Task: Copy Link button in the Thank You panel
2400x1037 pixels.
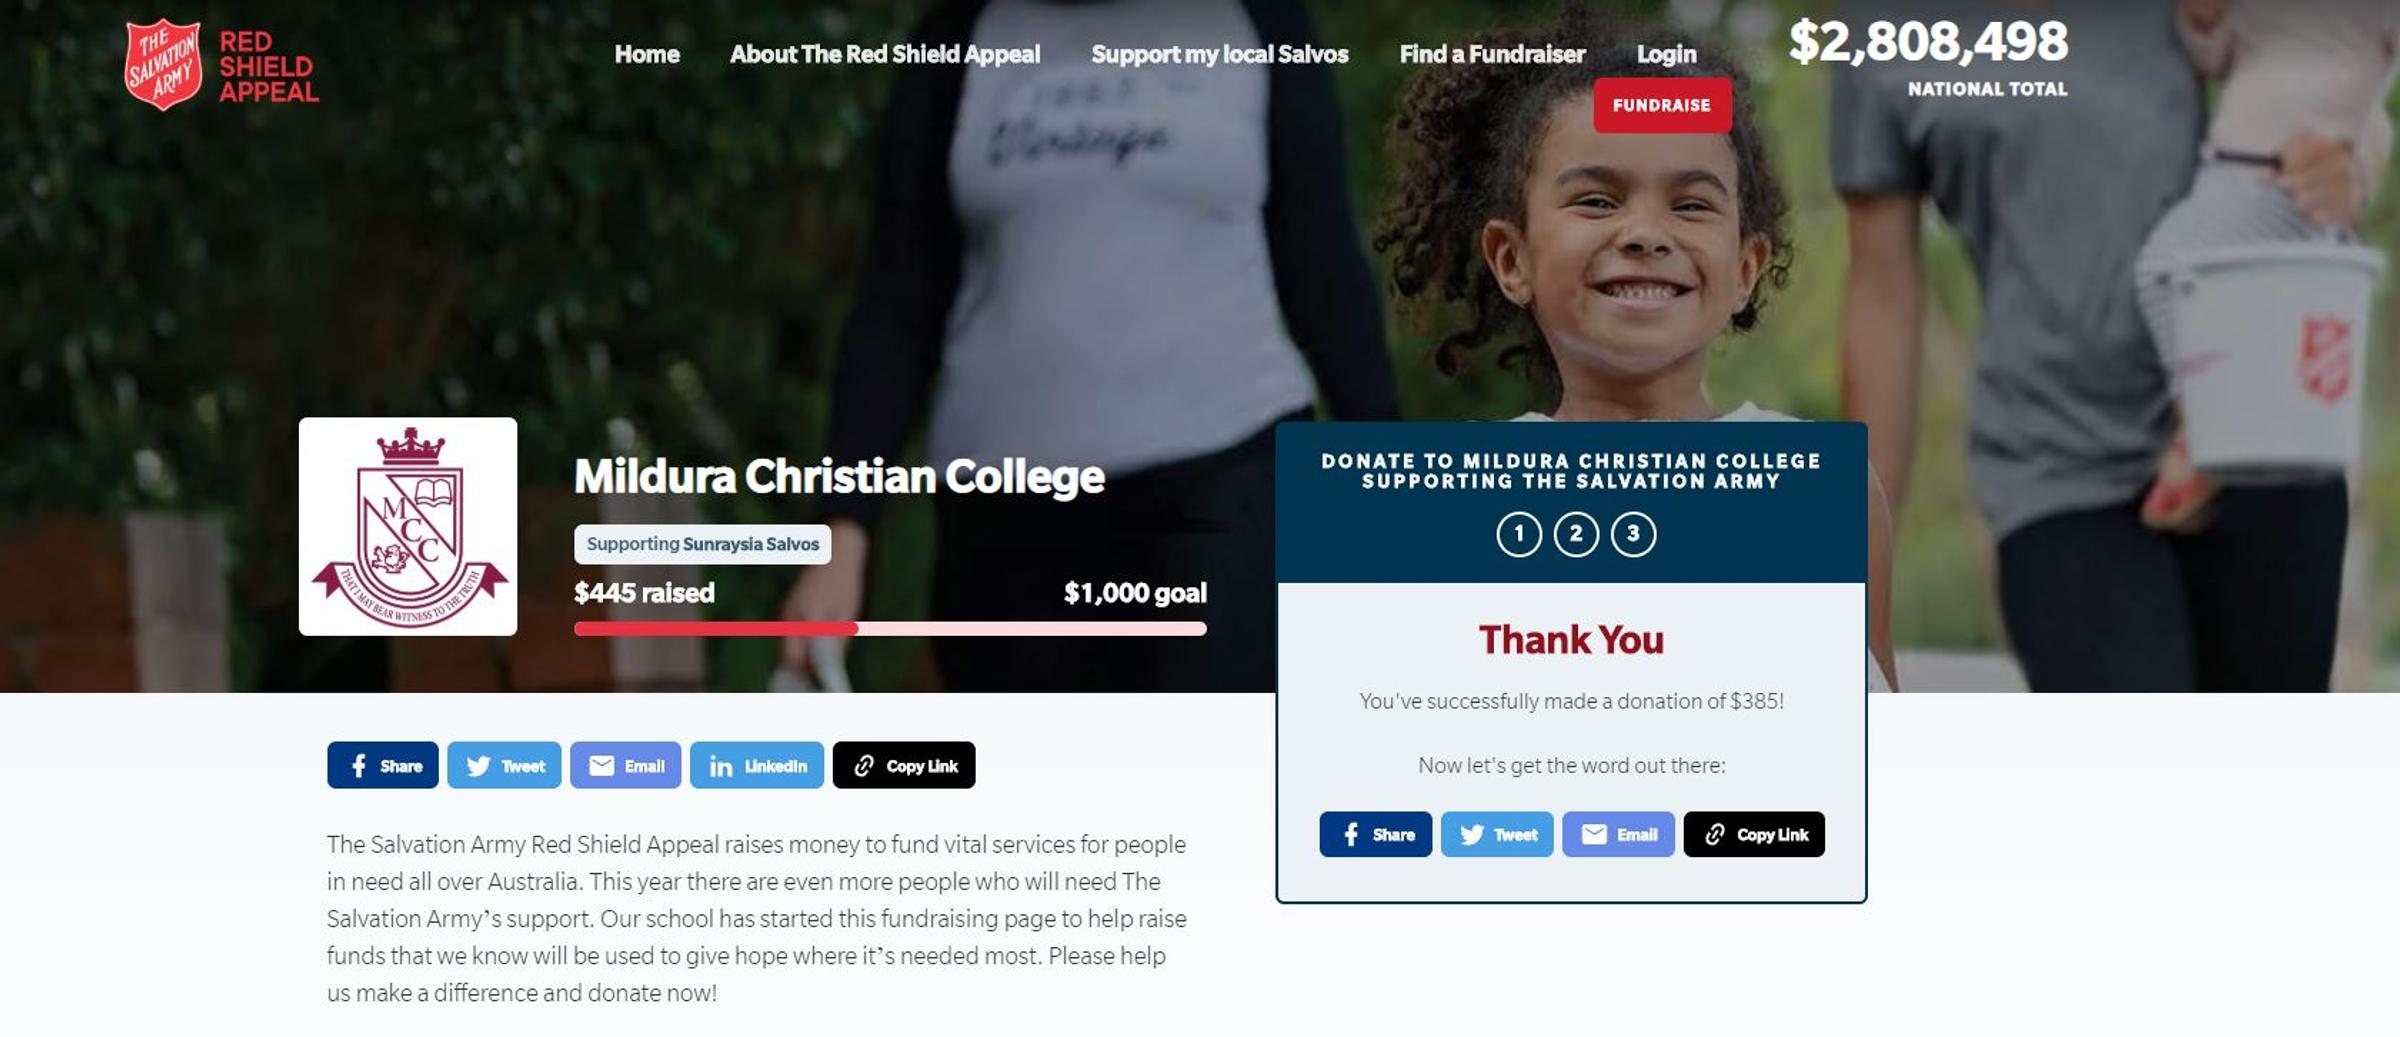Action: (1754, 834)
